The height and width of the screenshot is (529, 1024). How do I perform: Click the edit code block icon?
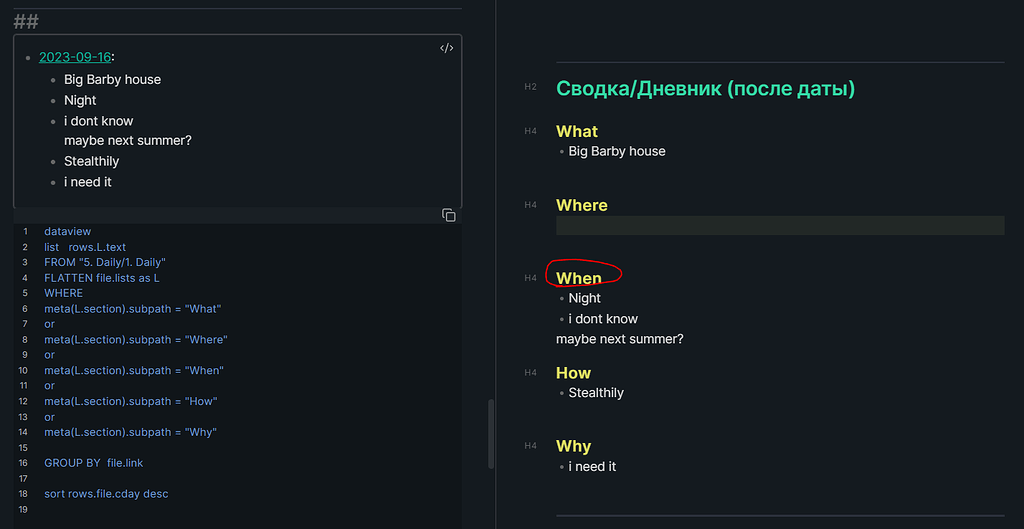click(x=446, y=48)
